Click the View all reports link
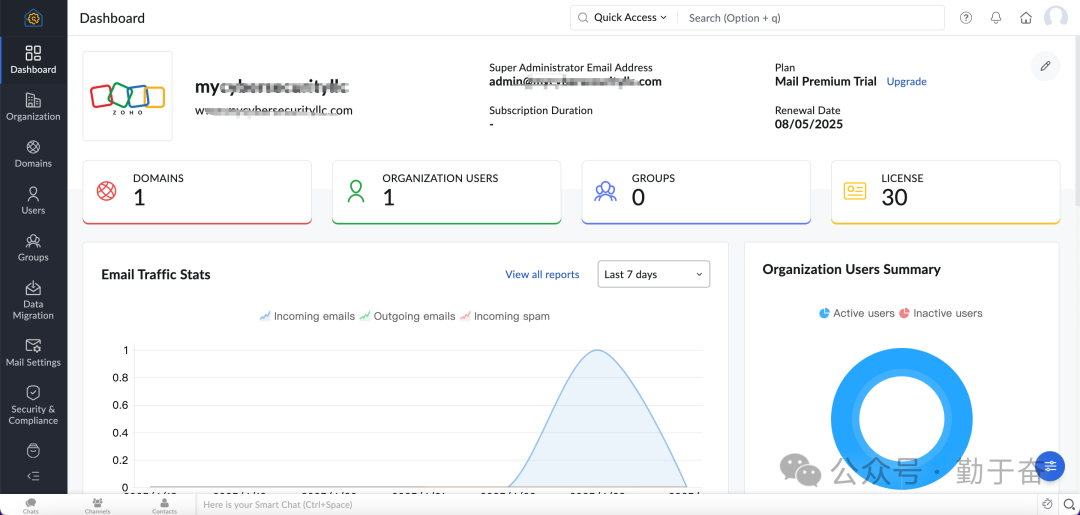 point(542,274)
